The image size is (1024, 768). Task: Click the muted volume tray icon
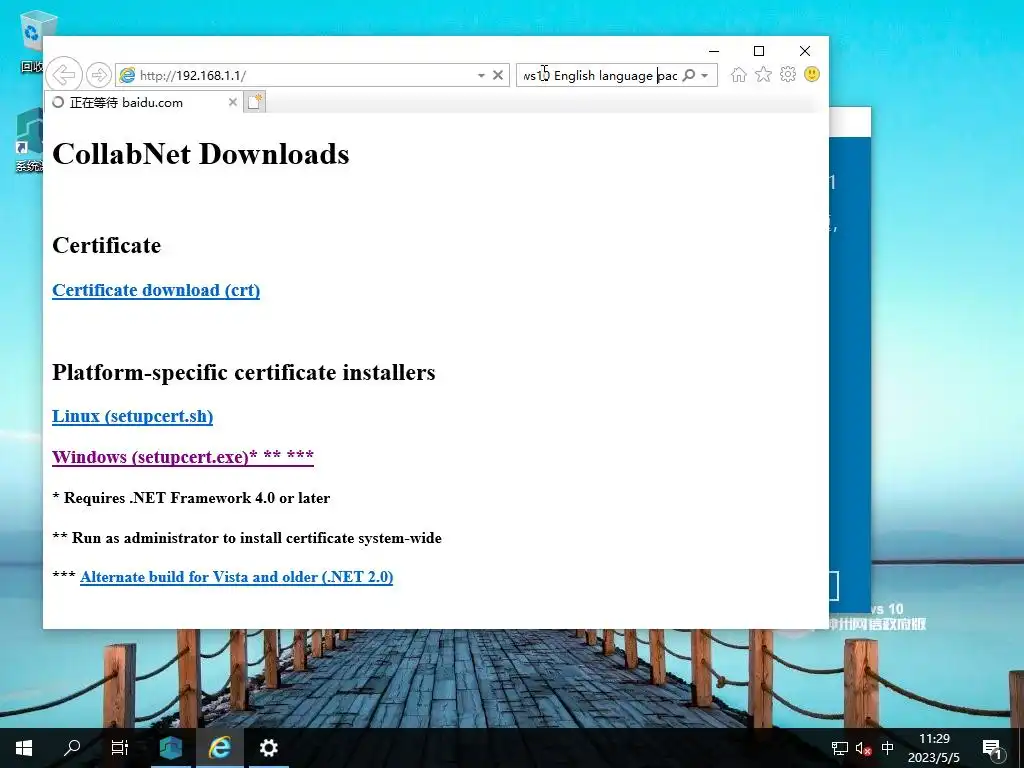(x=863, y=748)
